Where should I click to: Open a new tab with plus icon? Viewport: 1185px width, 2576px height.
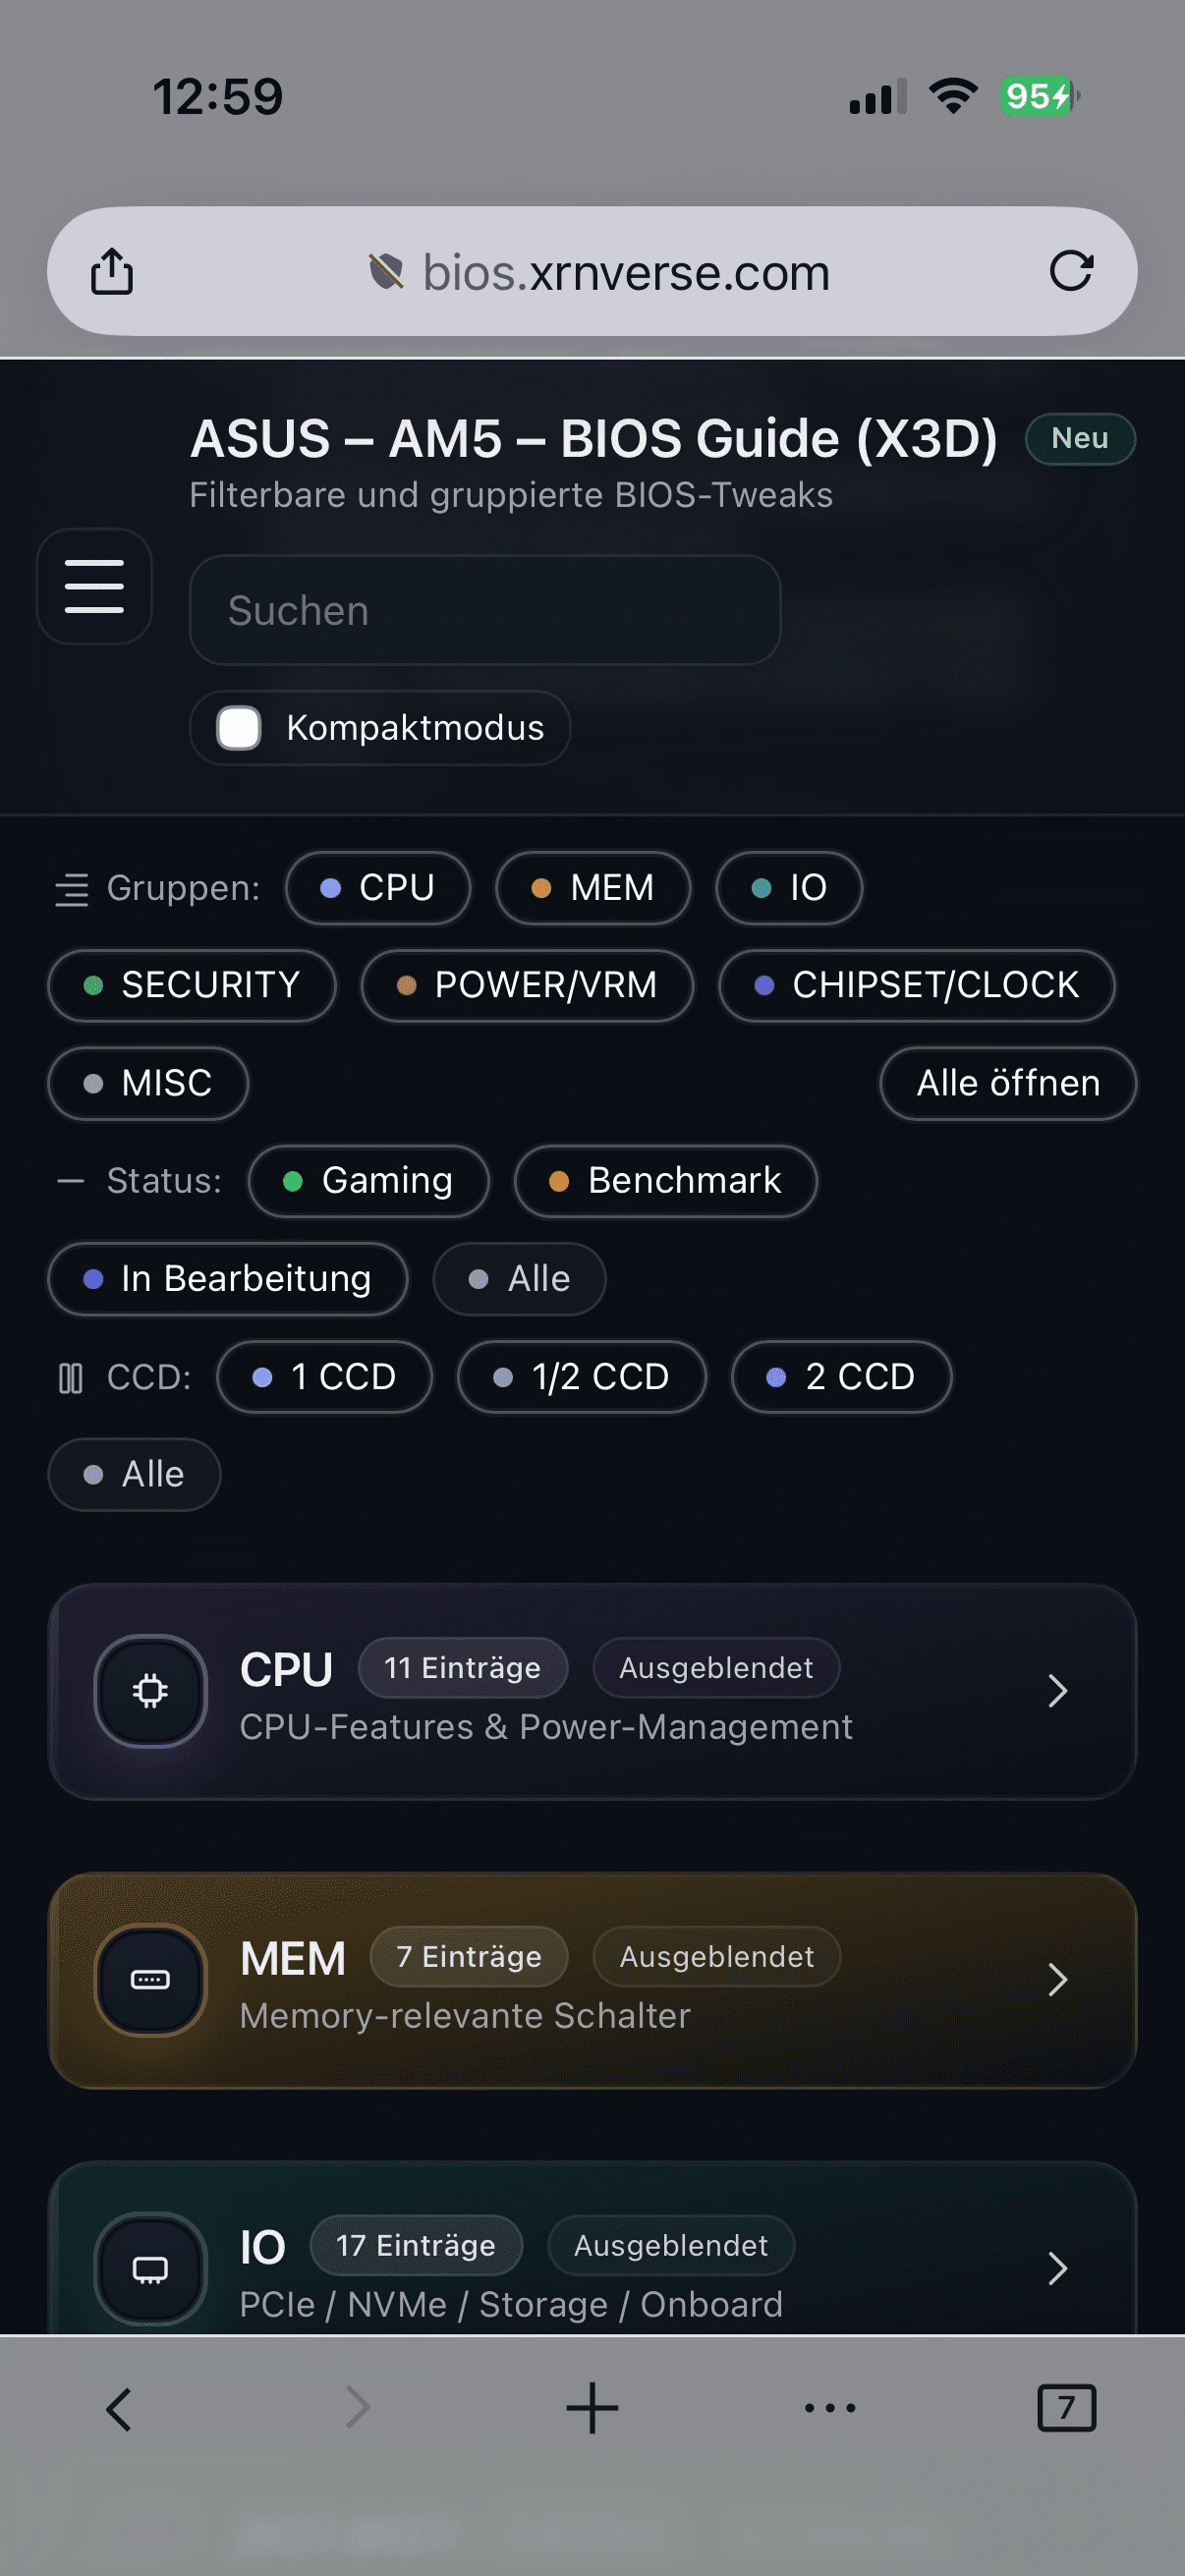[592, 2408]
